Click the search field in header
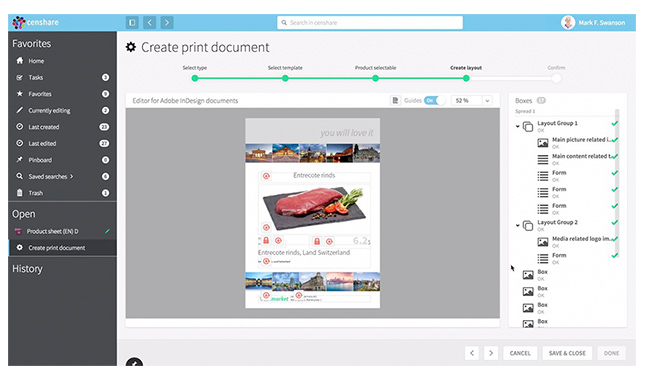Viewport: 646px width, 380px height. point(370,23)
